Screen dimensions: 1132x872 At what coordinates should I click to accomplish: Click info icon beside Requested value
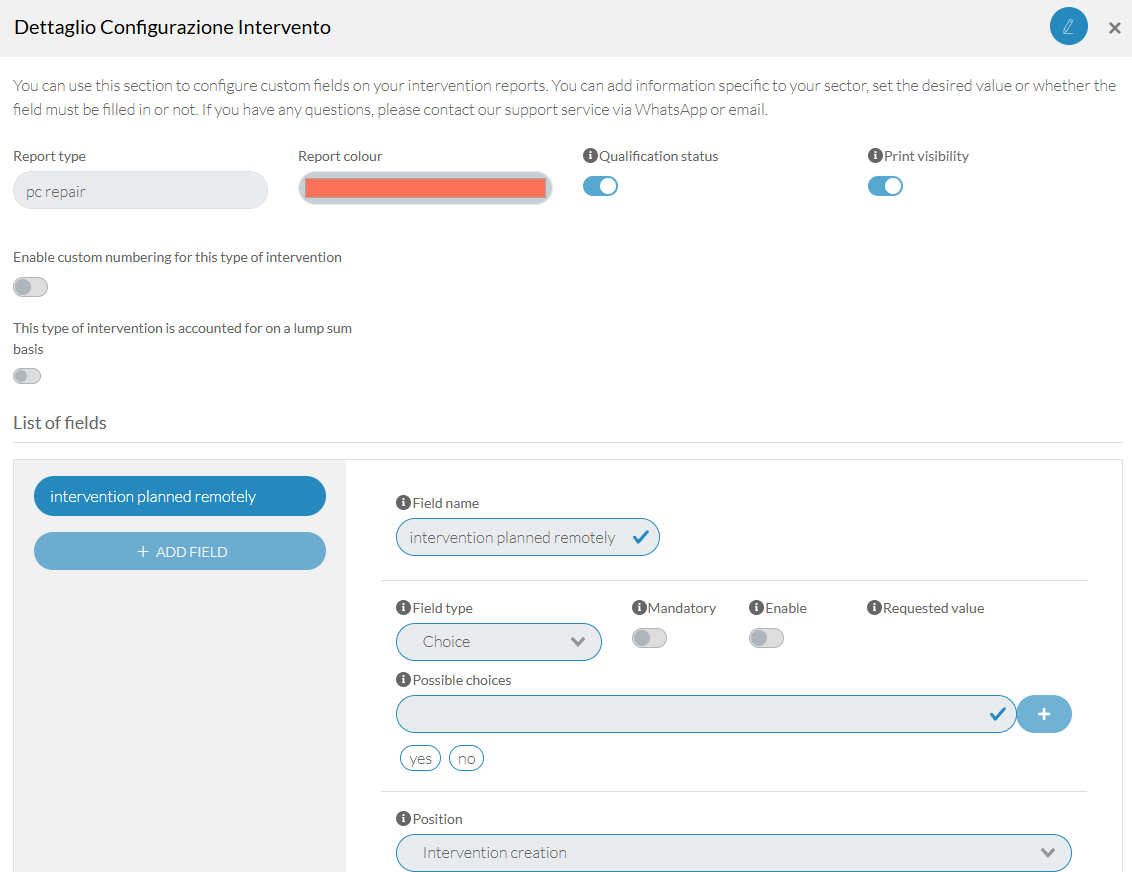(x=874, y=607)
